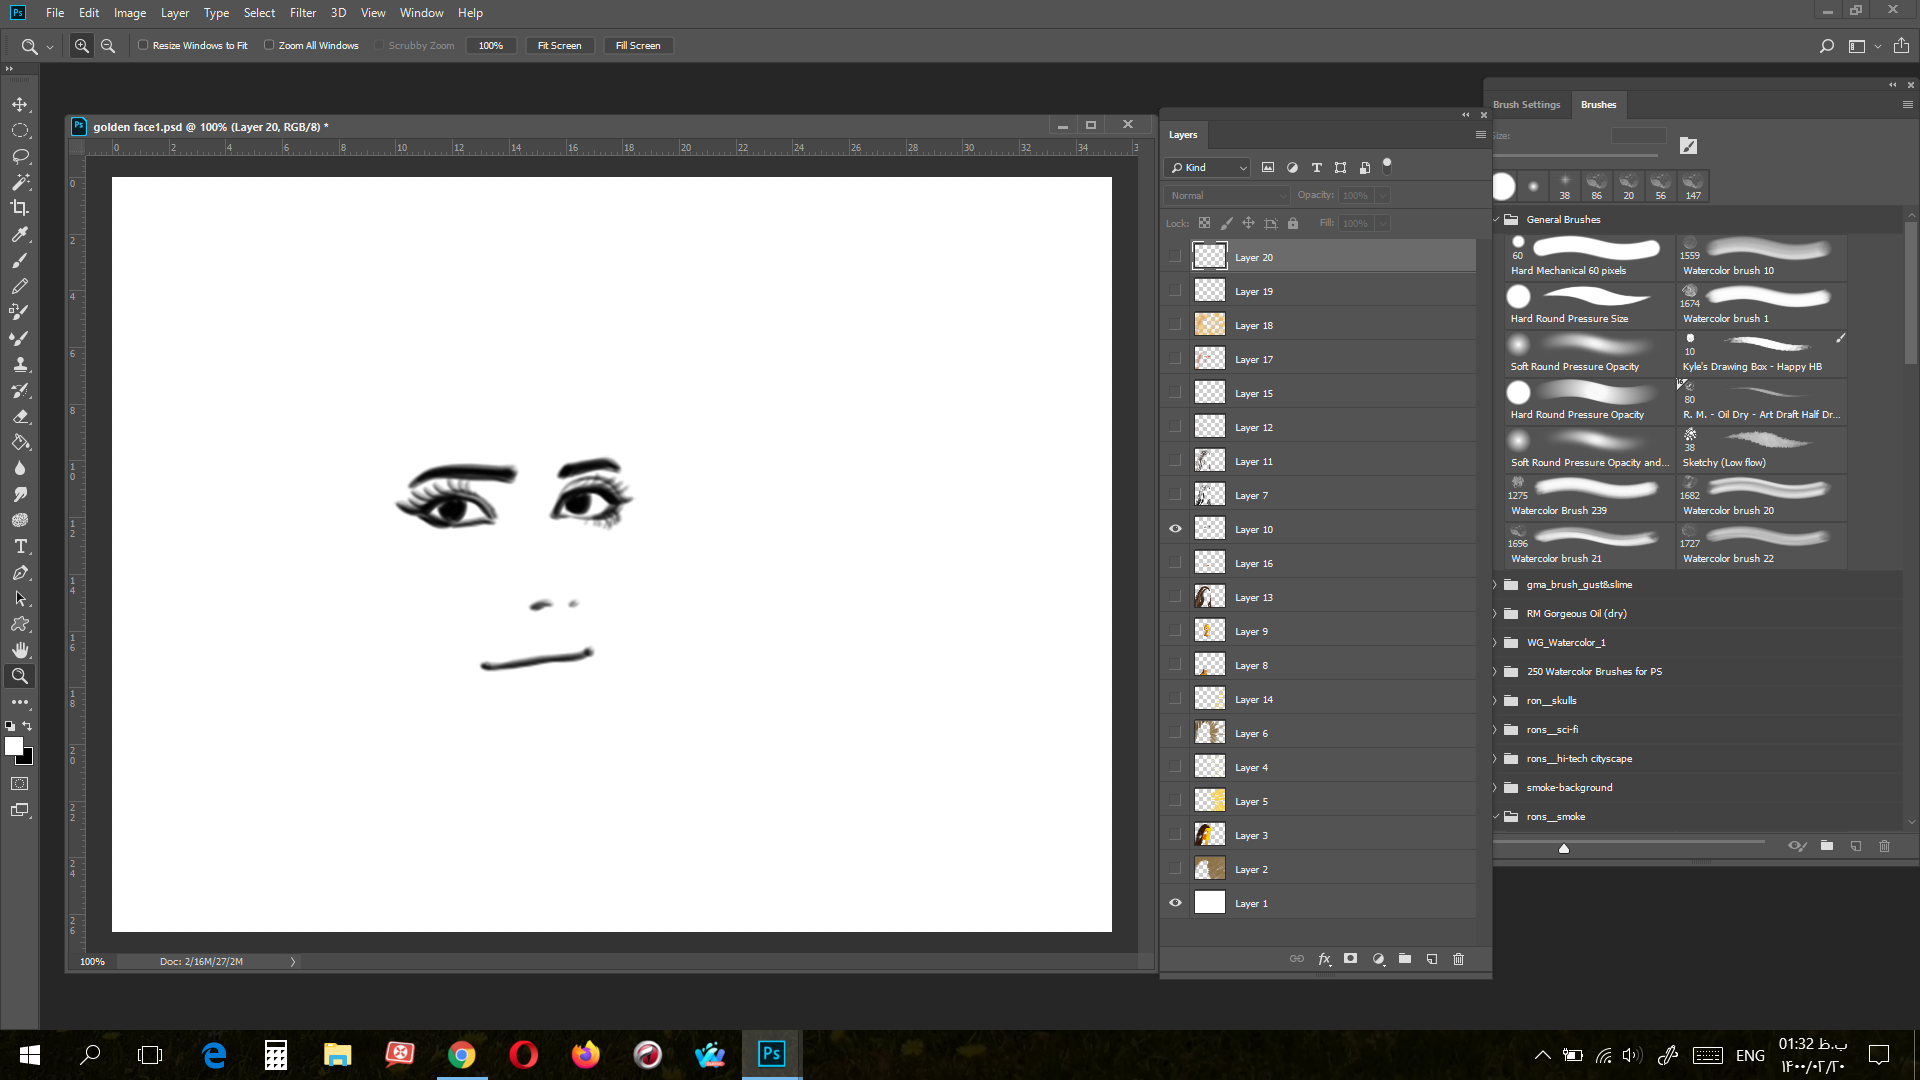
Task: Hide Layer 1 visibility eye
Action: [1176, 903]
